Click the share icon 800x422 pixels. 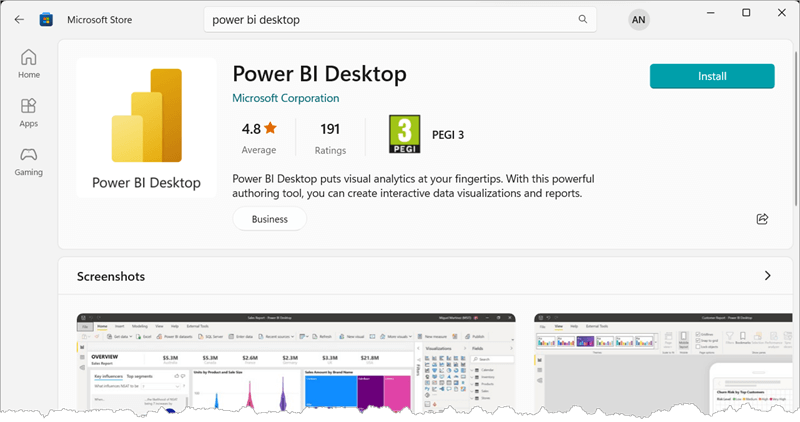coord(762,219)
